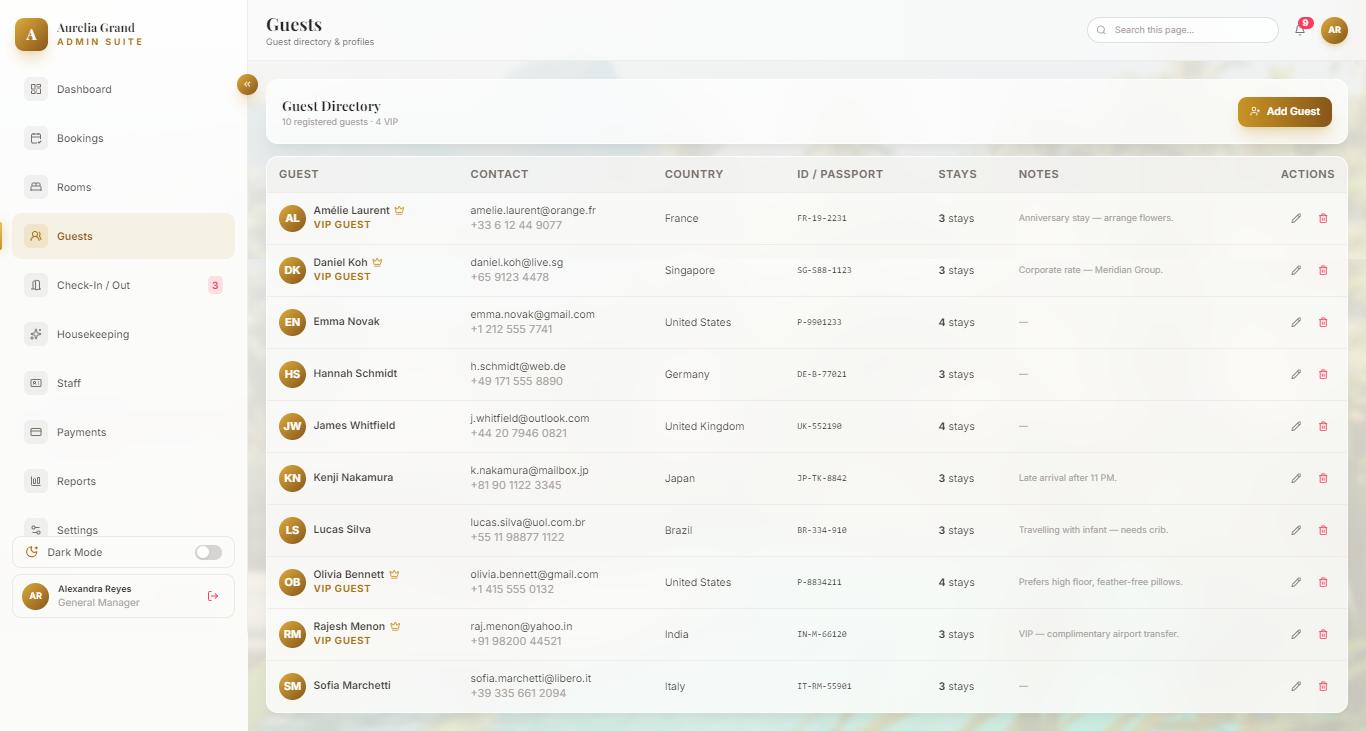The width and height of the screenshot is (1366, 731).
Task: Remove Hannah Schmidt using the trash icon
Action: point(1323,374)
